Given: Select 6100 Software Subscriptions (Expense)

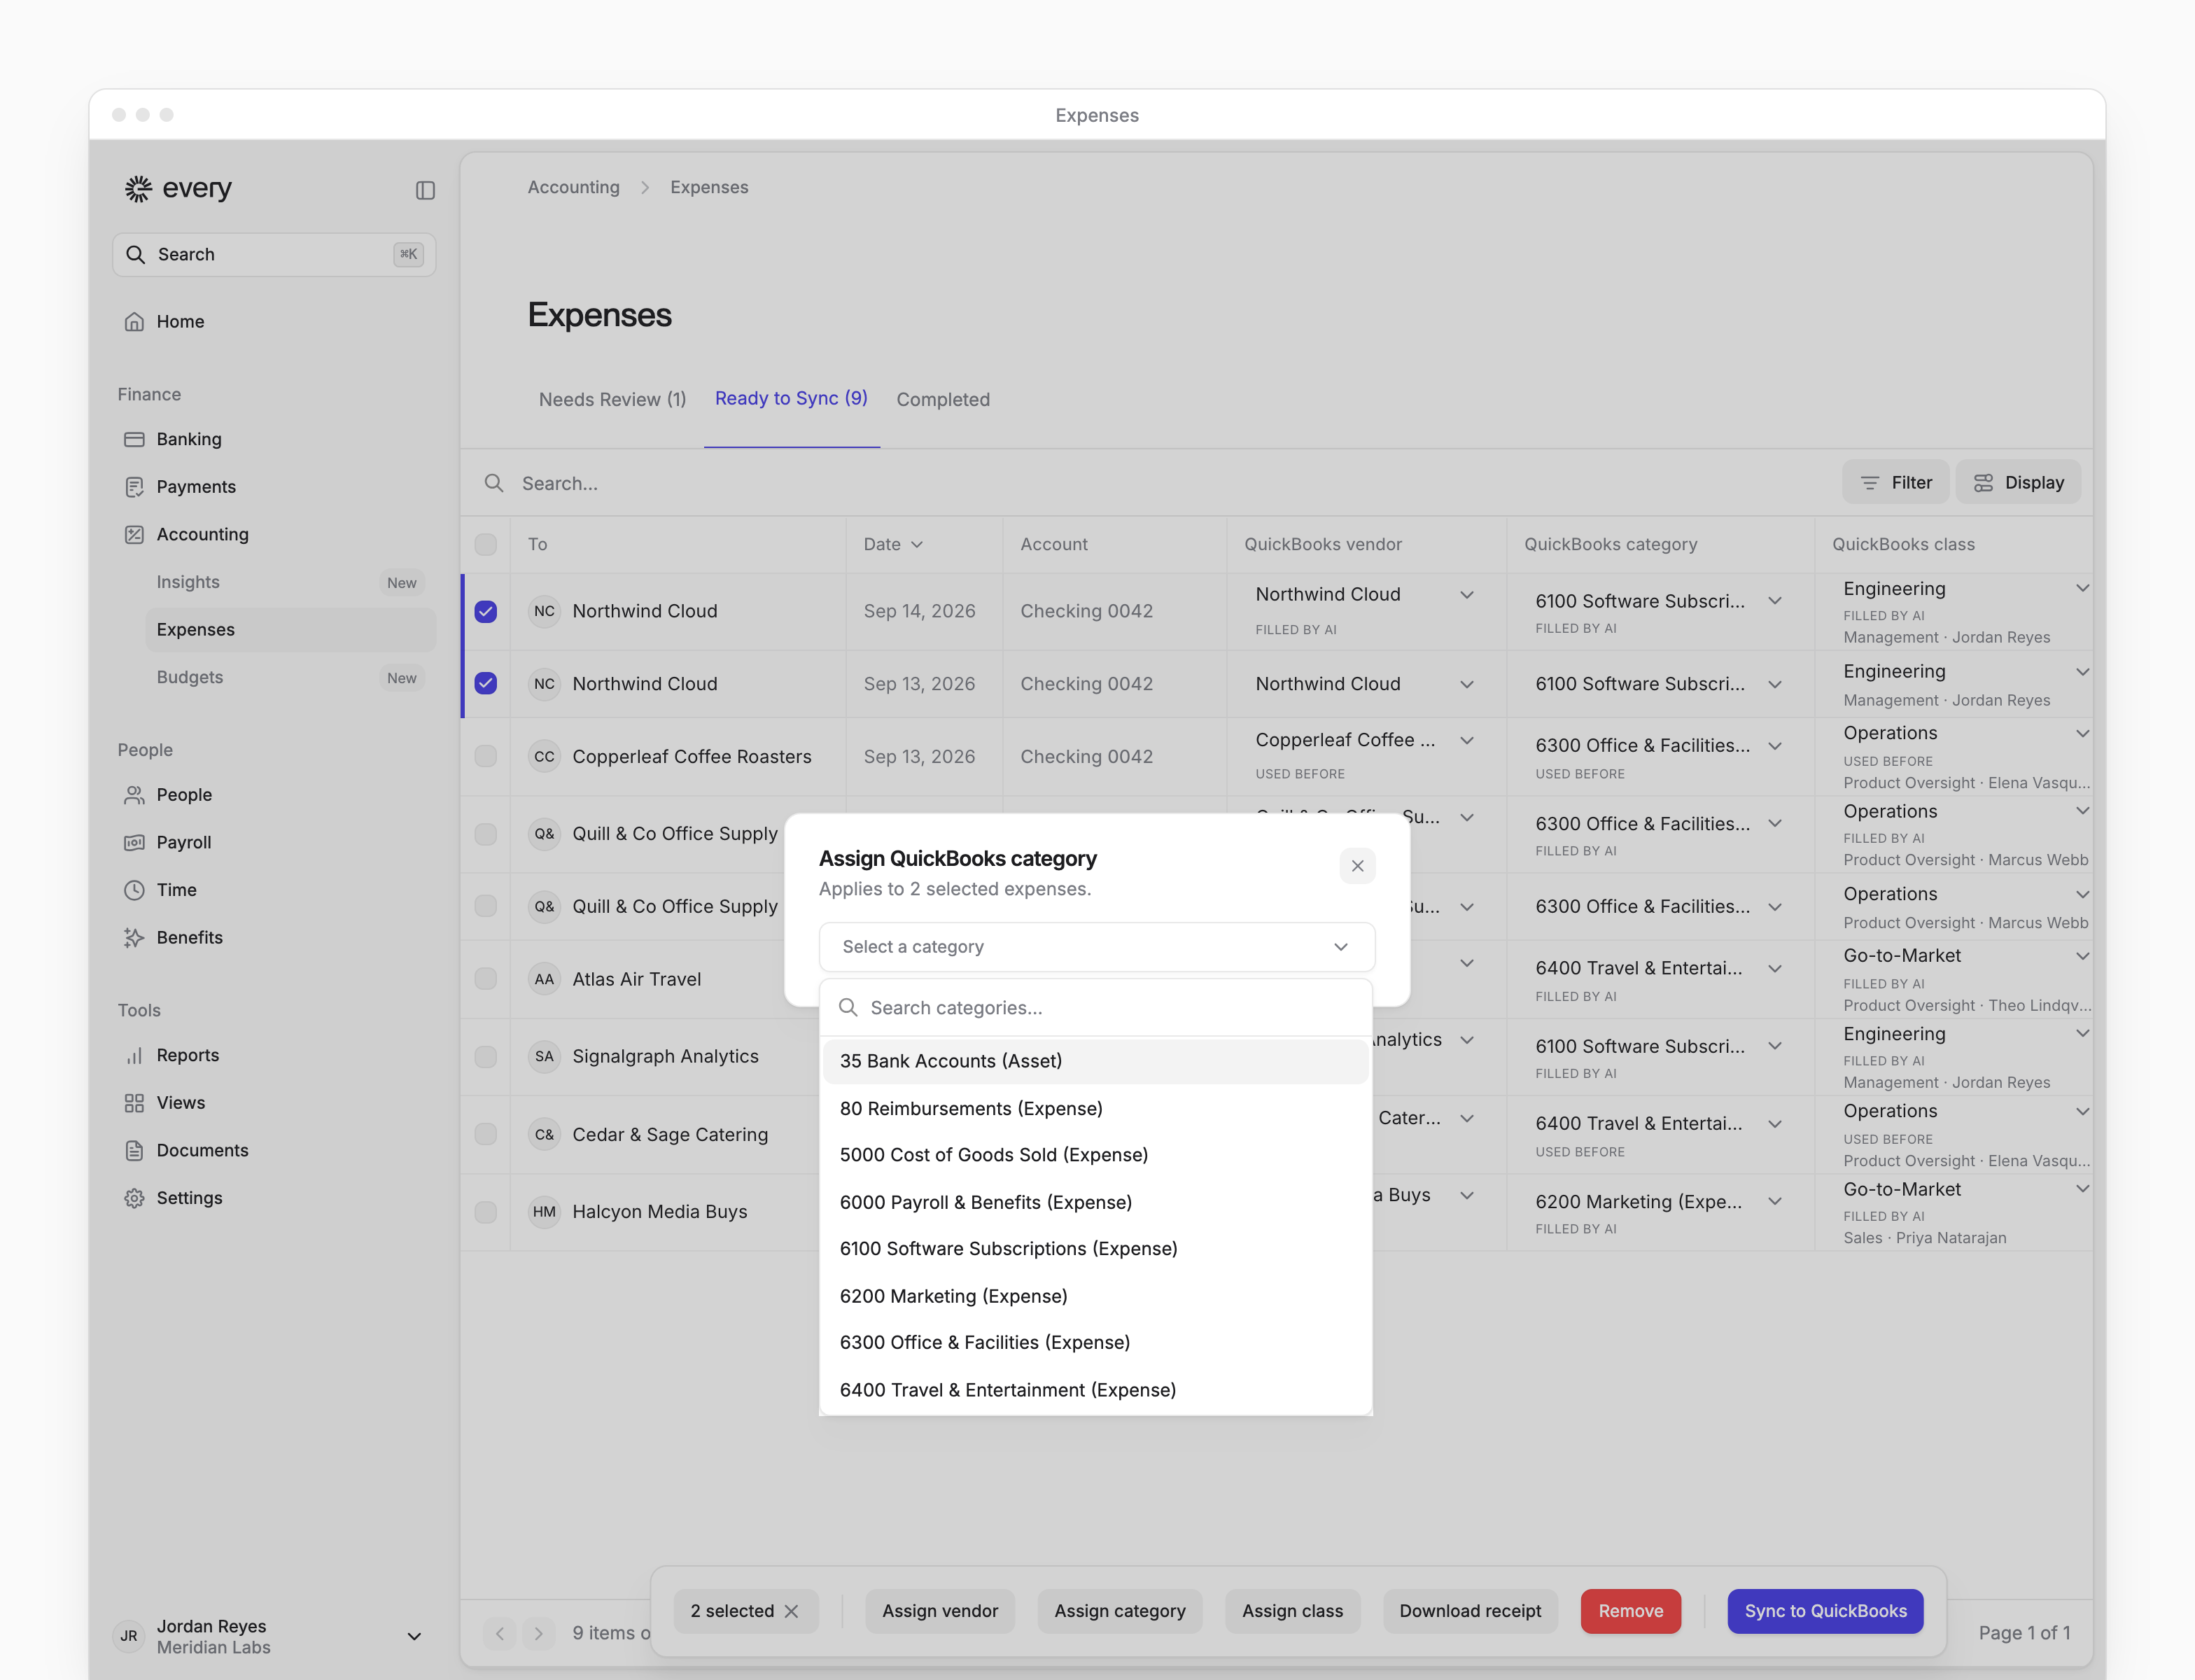Looking at the screenshot, I should pos(1095,1249).
